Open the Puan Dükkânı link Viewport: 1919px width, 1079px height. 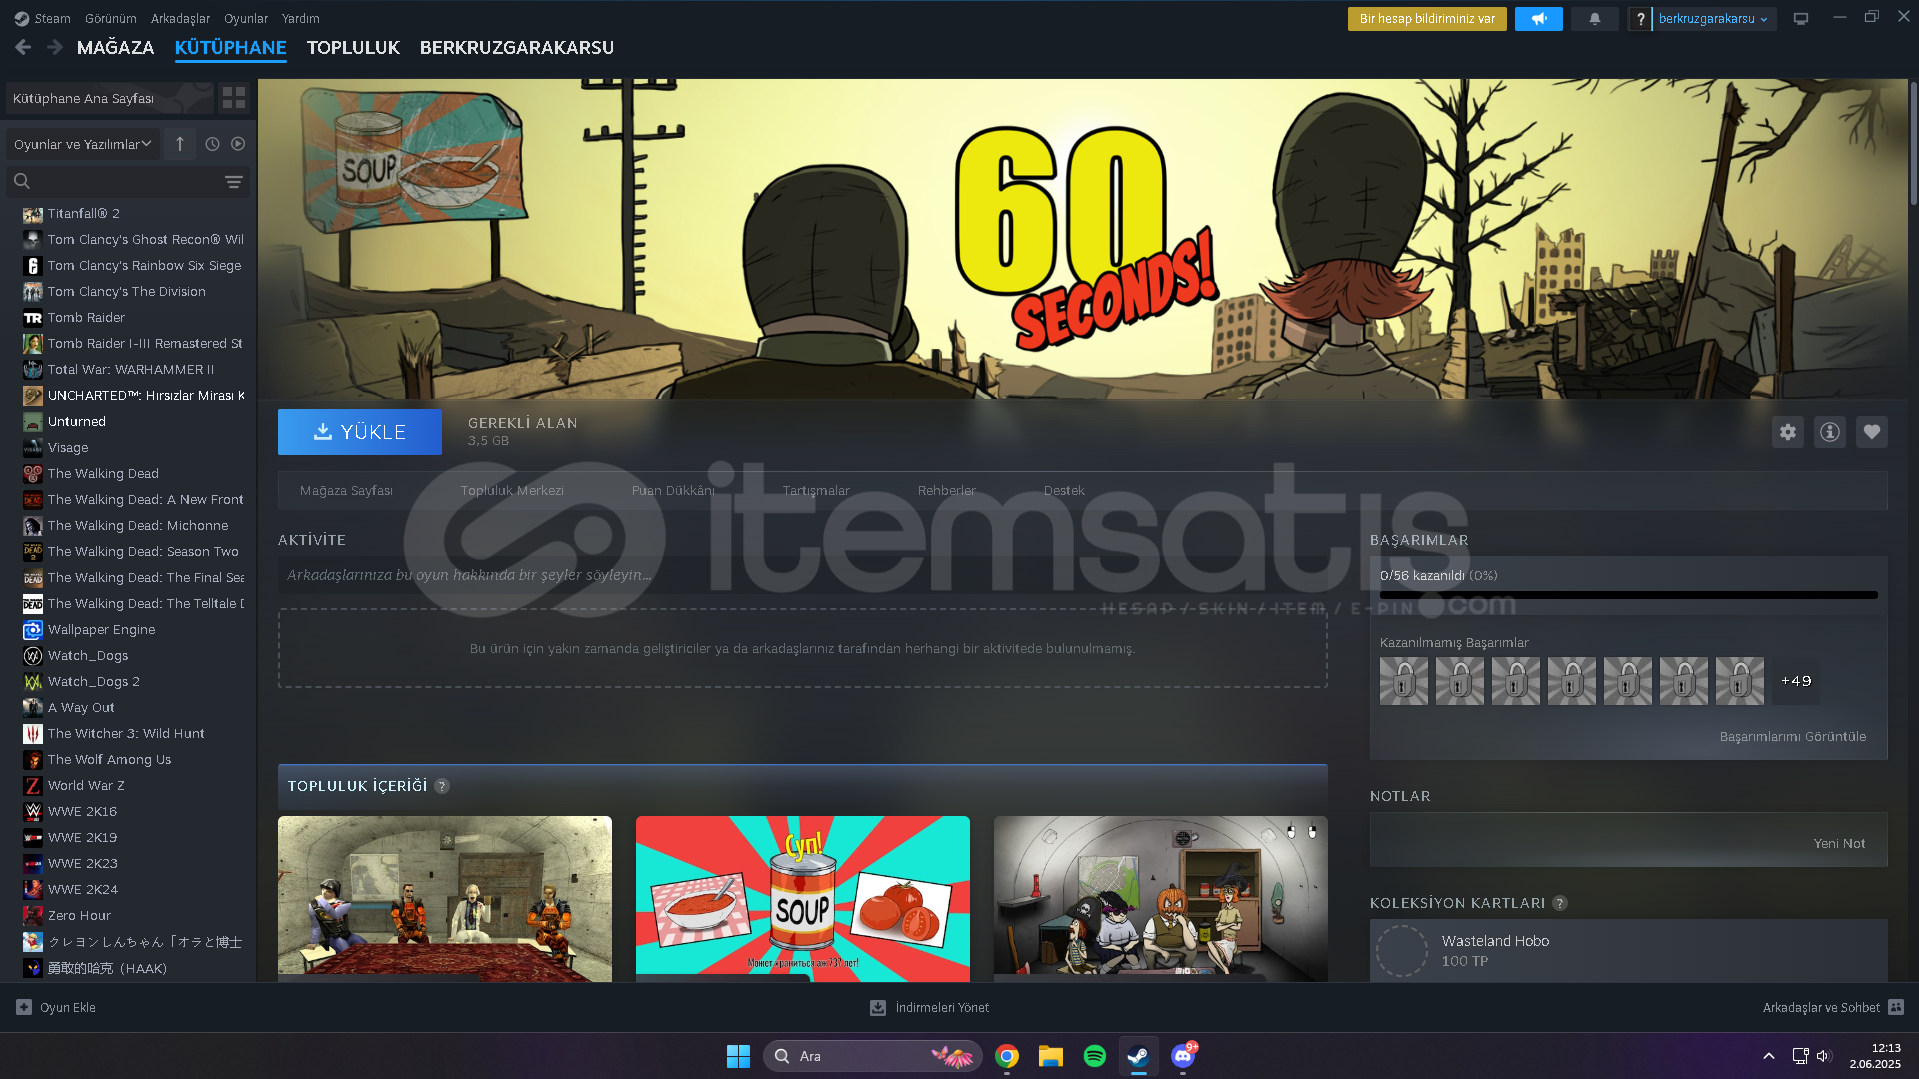pyautogui.click(x=673, y=490)
